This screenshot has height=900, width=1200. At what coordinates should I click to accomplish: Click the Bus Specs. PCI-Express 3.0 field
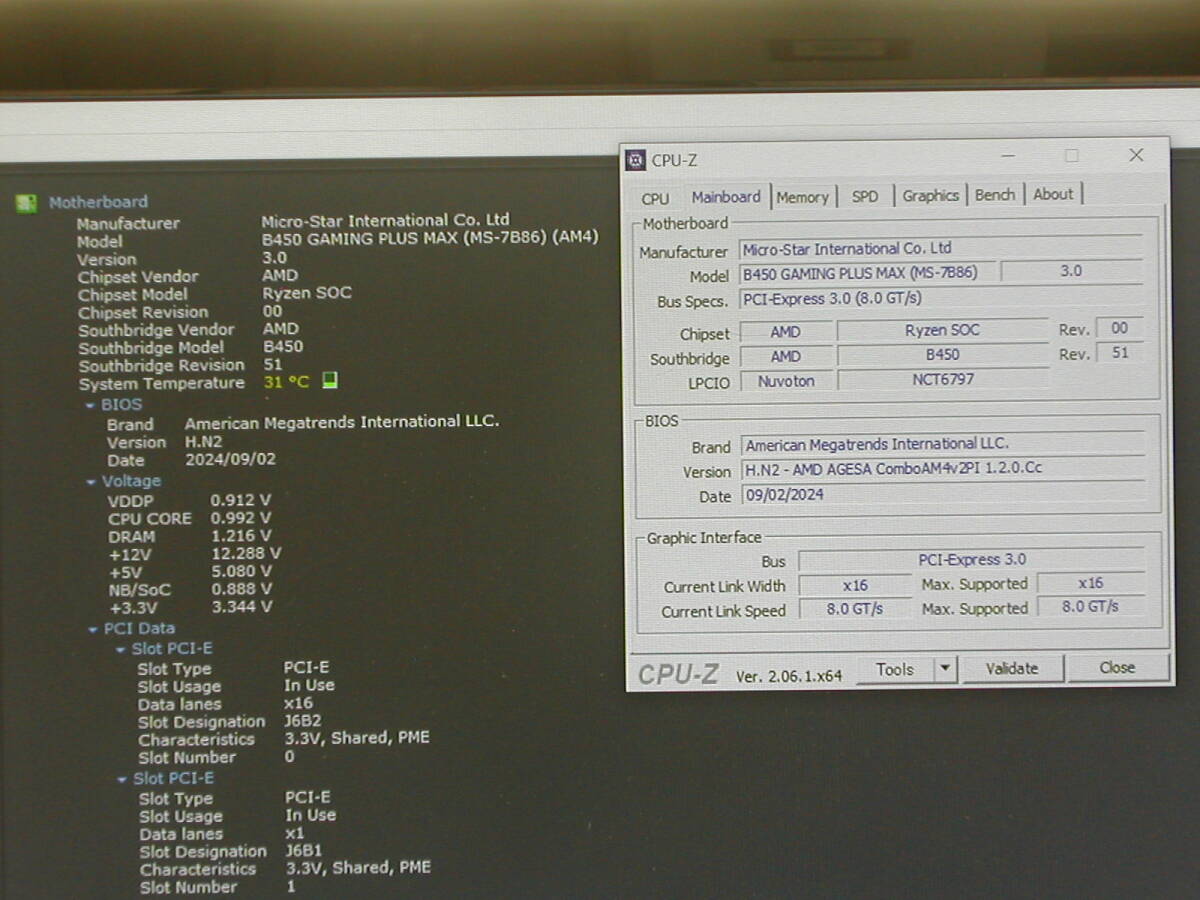(940, 299)
